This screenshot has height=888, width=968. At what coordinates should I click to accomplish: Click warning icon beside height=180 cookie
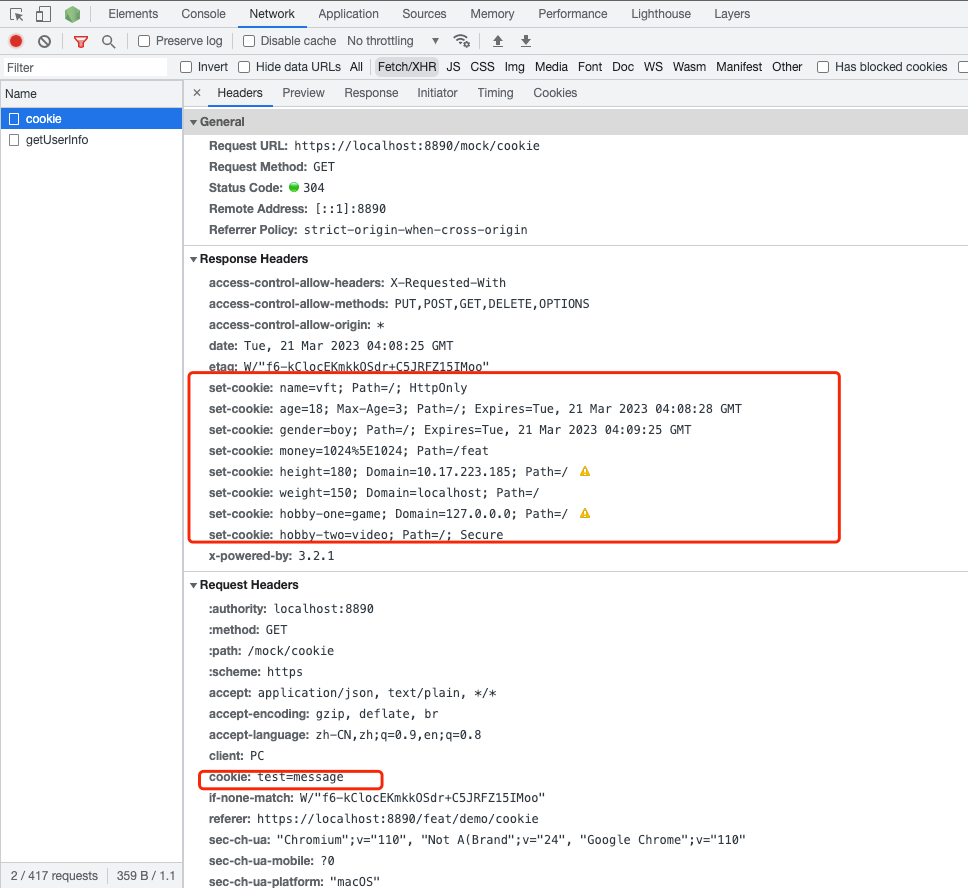(585, 472)
